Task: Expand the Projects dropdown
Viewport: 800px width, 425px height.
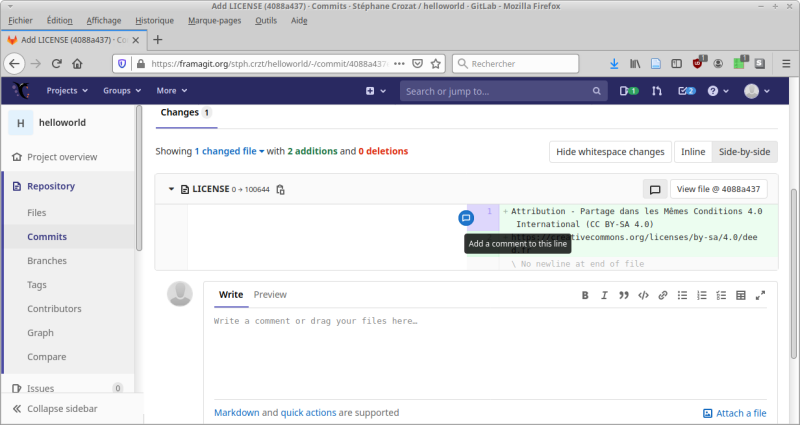Action: tap(67, 91)
